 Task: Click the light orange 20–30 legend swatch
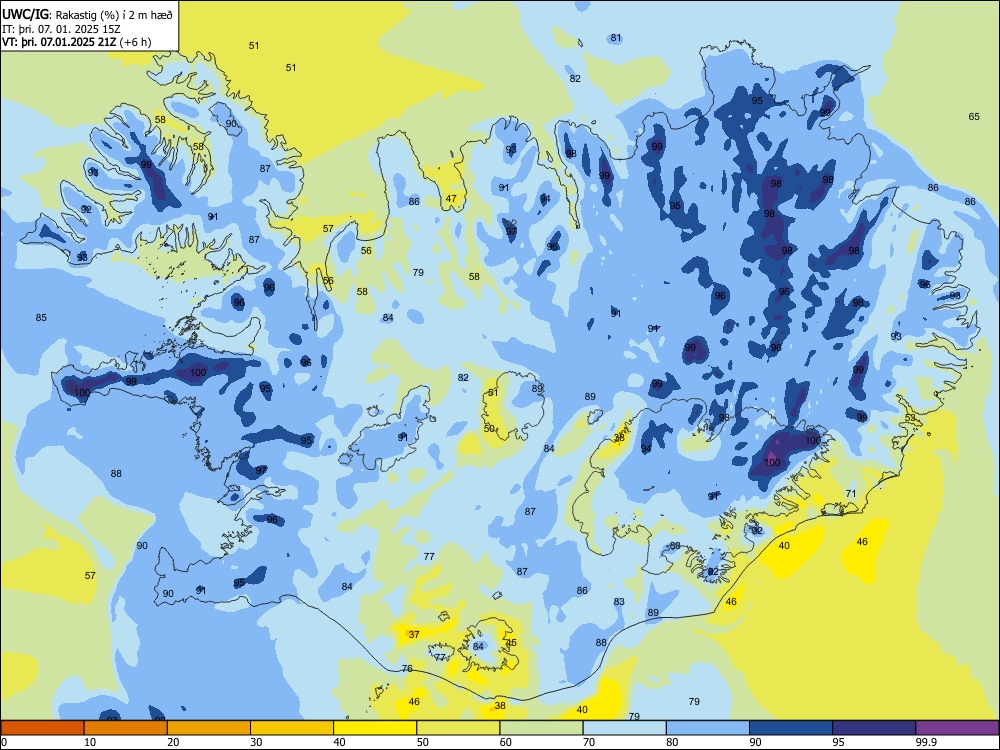point(209,728)
